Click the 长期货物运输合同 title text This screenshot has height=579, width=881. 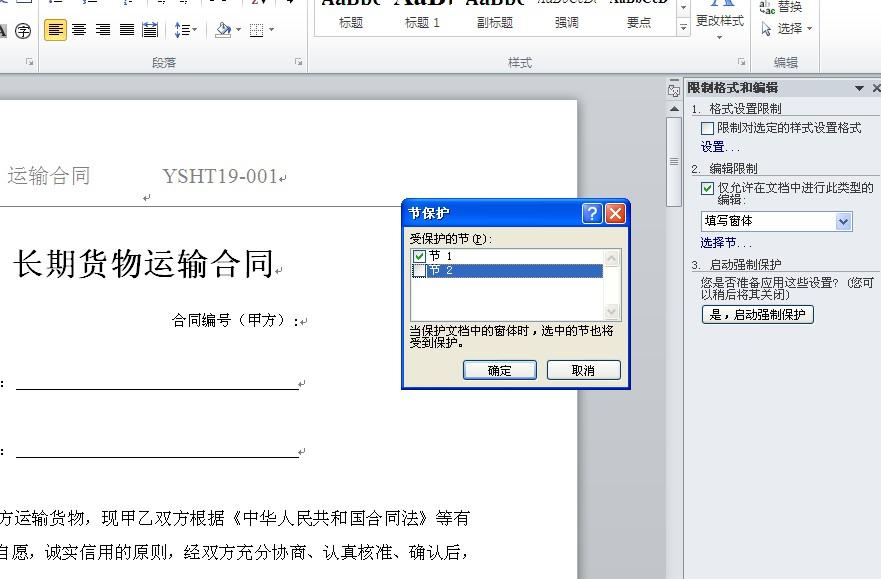pyautogui.click(x=144, y=263)
